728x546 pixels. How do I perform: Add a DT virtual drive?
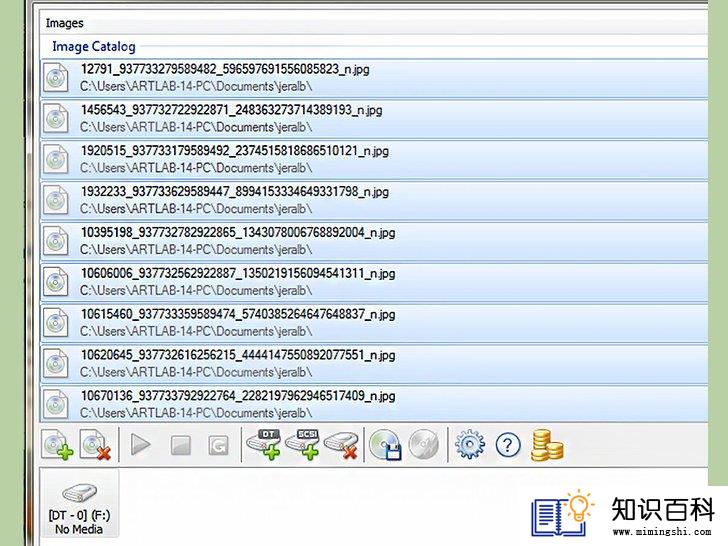264,444
